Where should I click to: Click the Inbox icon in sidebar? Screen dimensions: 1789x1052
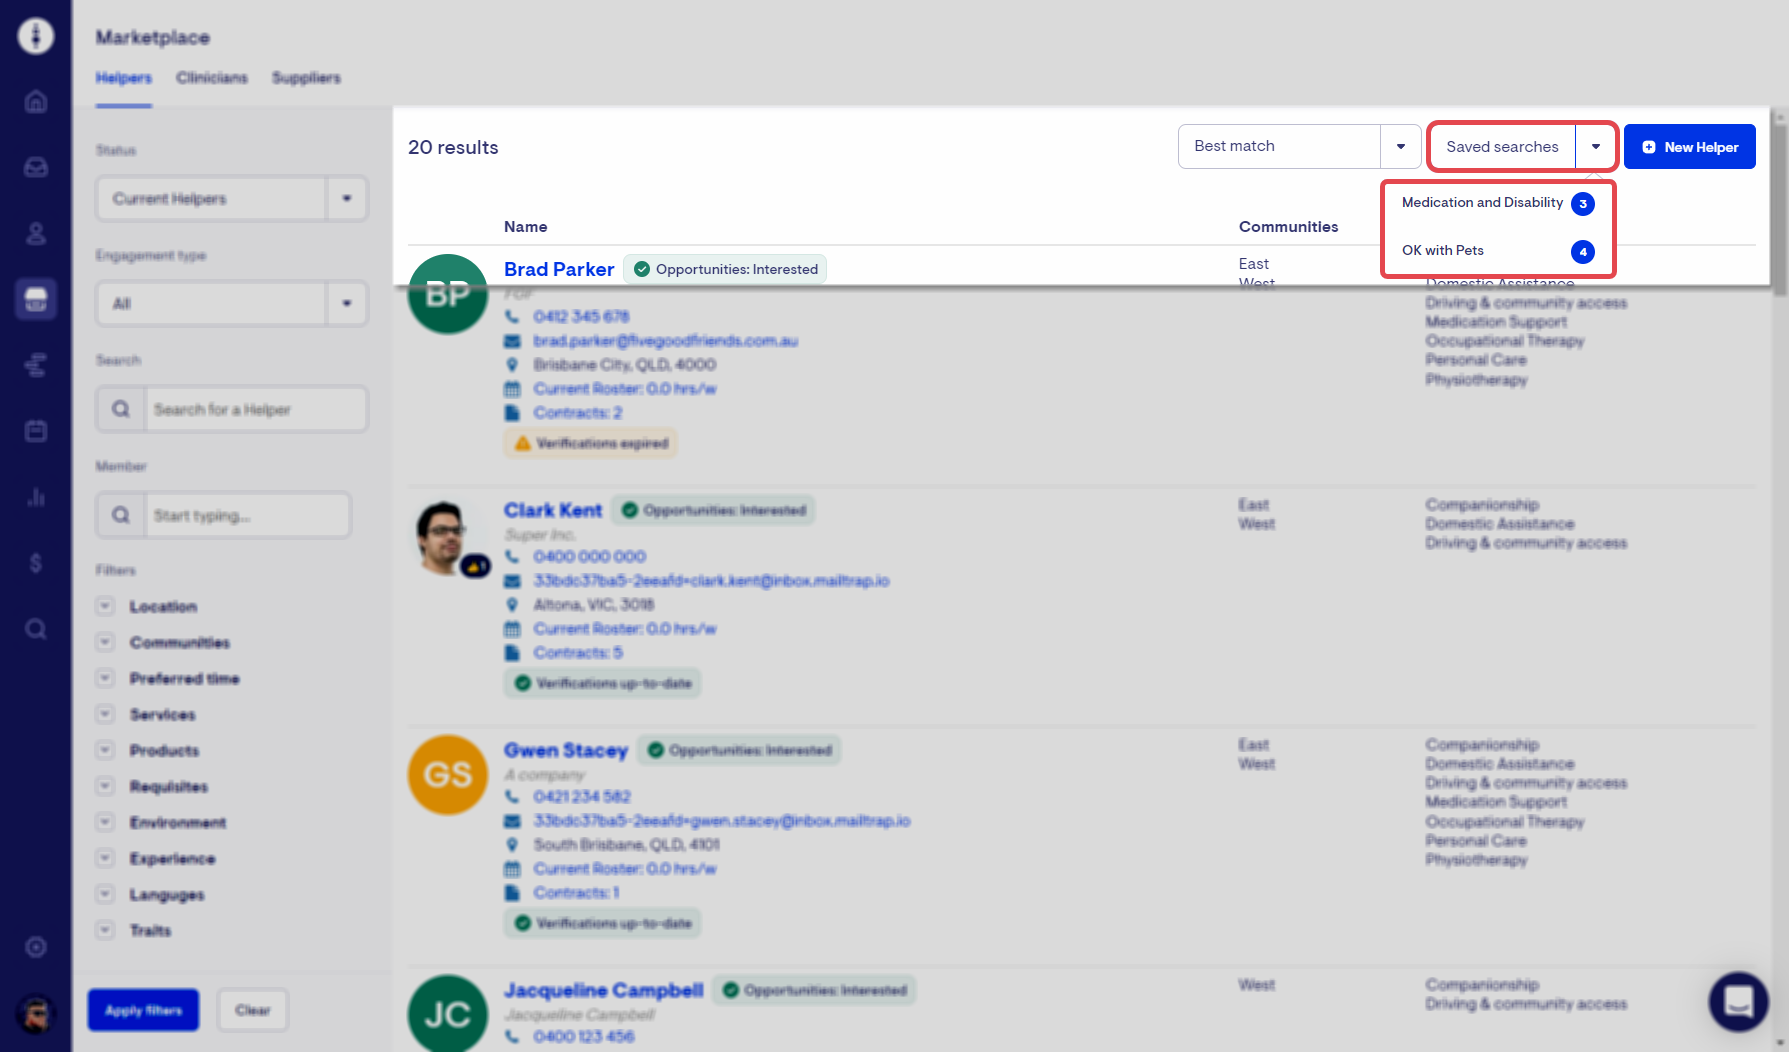[36, 167]
